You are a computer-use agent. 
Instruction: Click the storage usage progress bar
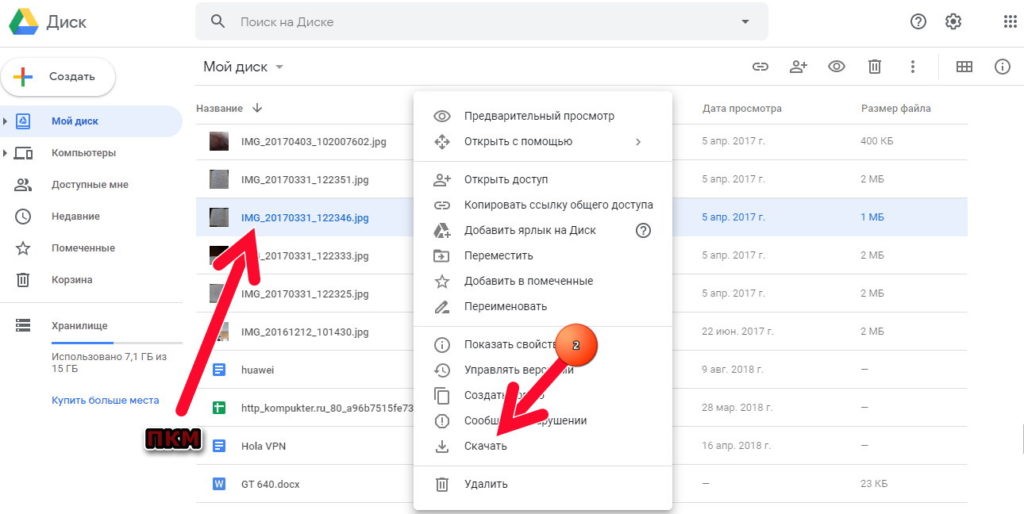(117, 342)
